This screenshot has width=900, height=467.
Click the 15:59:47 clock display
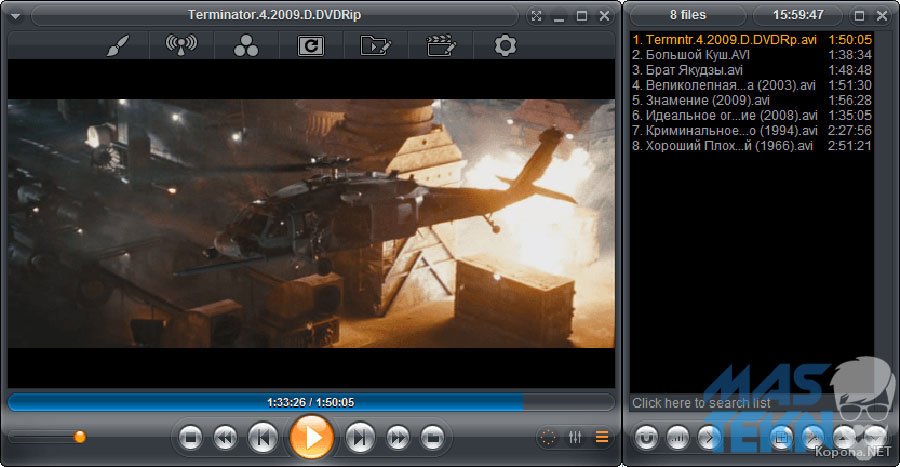(x=798, y=15)
